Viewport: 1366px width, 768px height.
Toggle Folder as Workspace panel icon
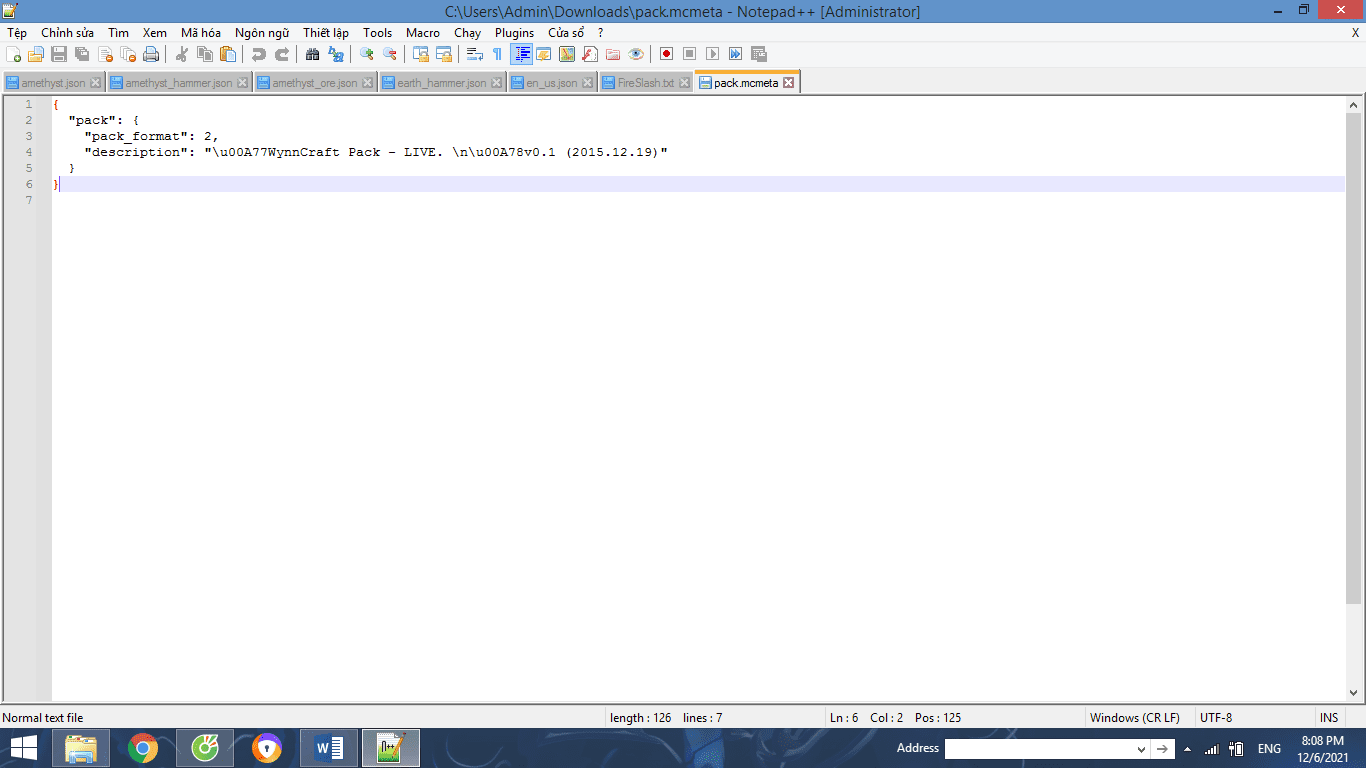pos(613,54)
